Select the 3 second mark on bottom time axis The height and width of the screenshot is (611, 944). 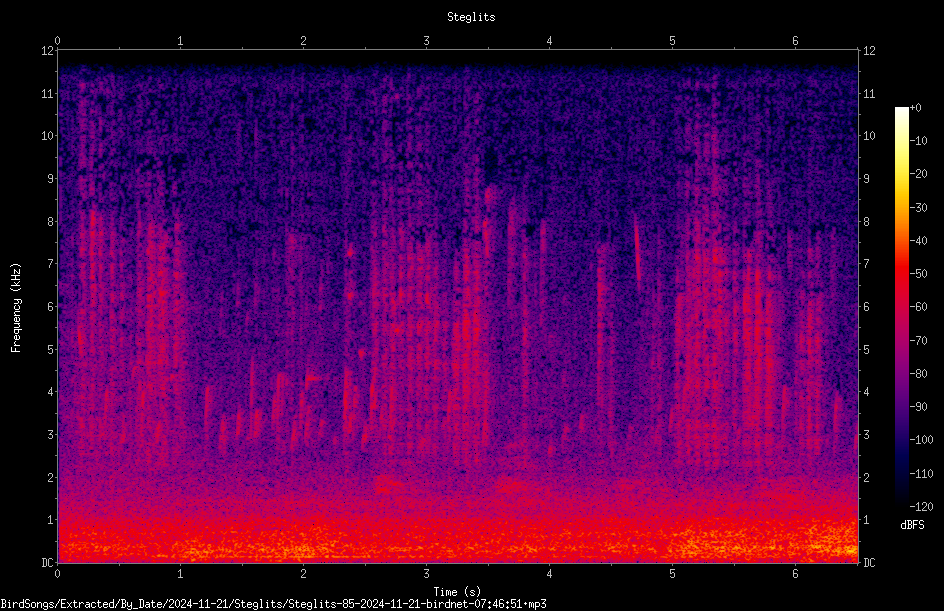426,574
